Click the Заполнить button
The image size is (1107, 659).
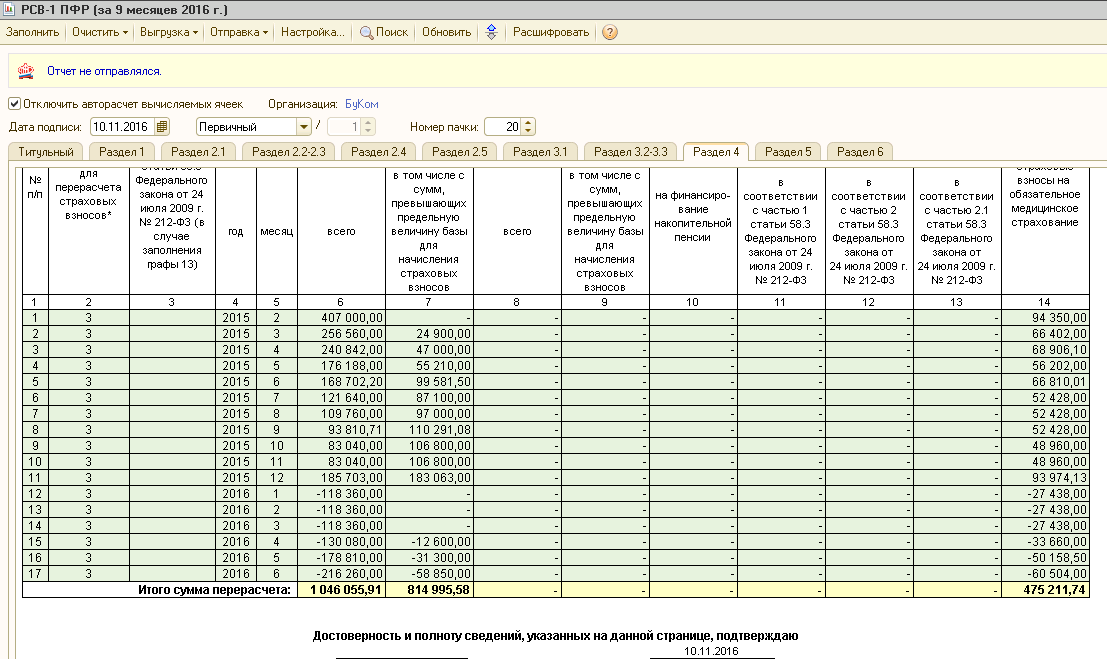[32, 32]
